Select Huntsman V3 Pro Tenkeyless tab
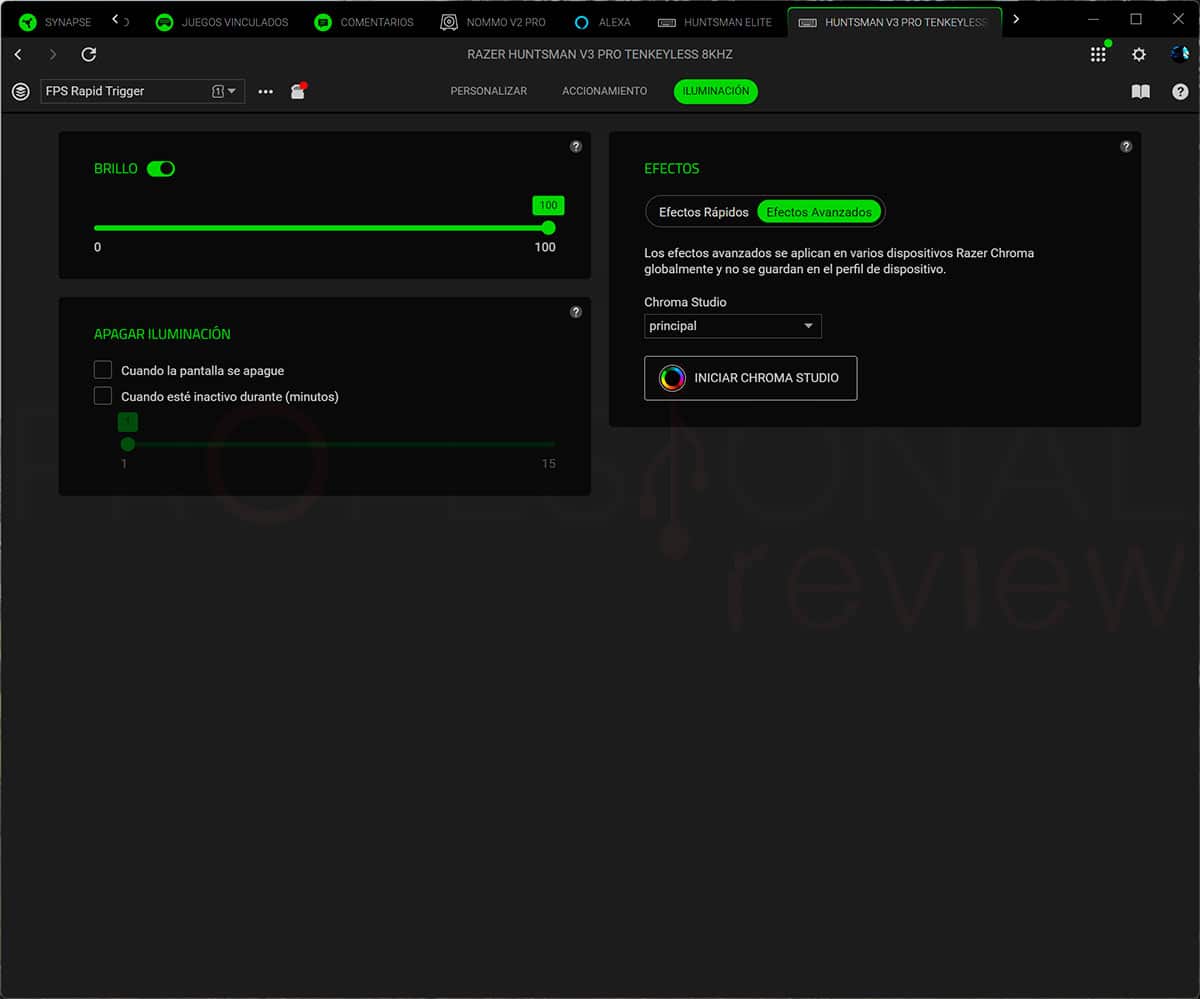 click(894, 22)
